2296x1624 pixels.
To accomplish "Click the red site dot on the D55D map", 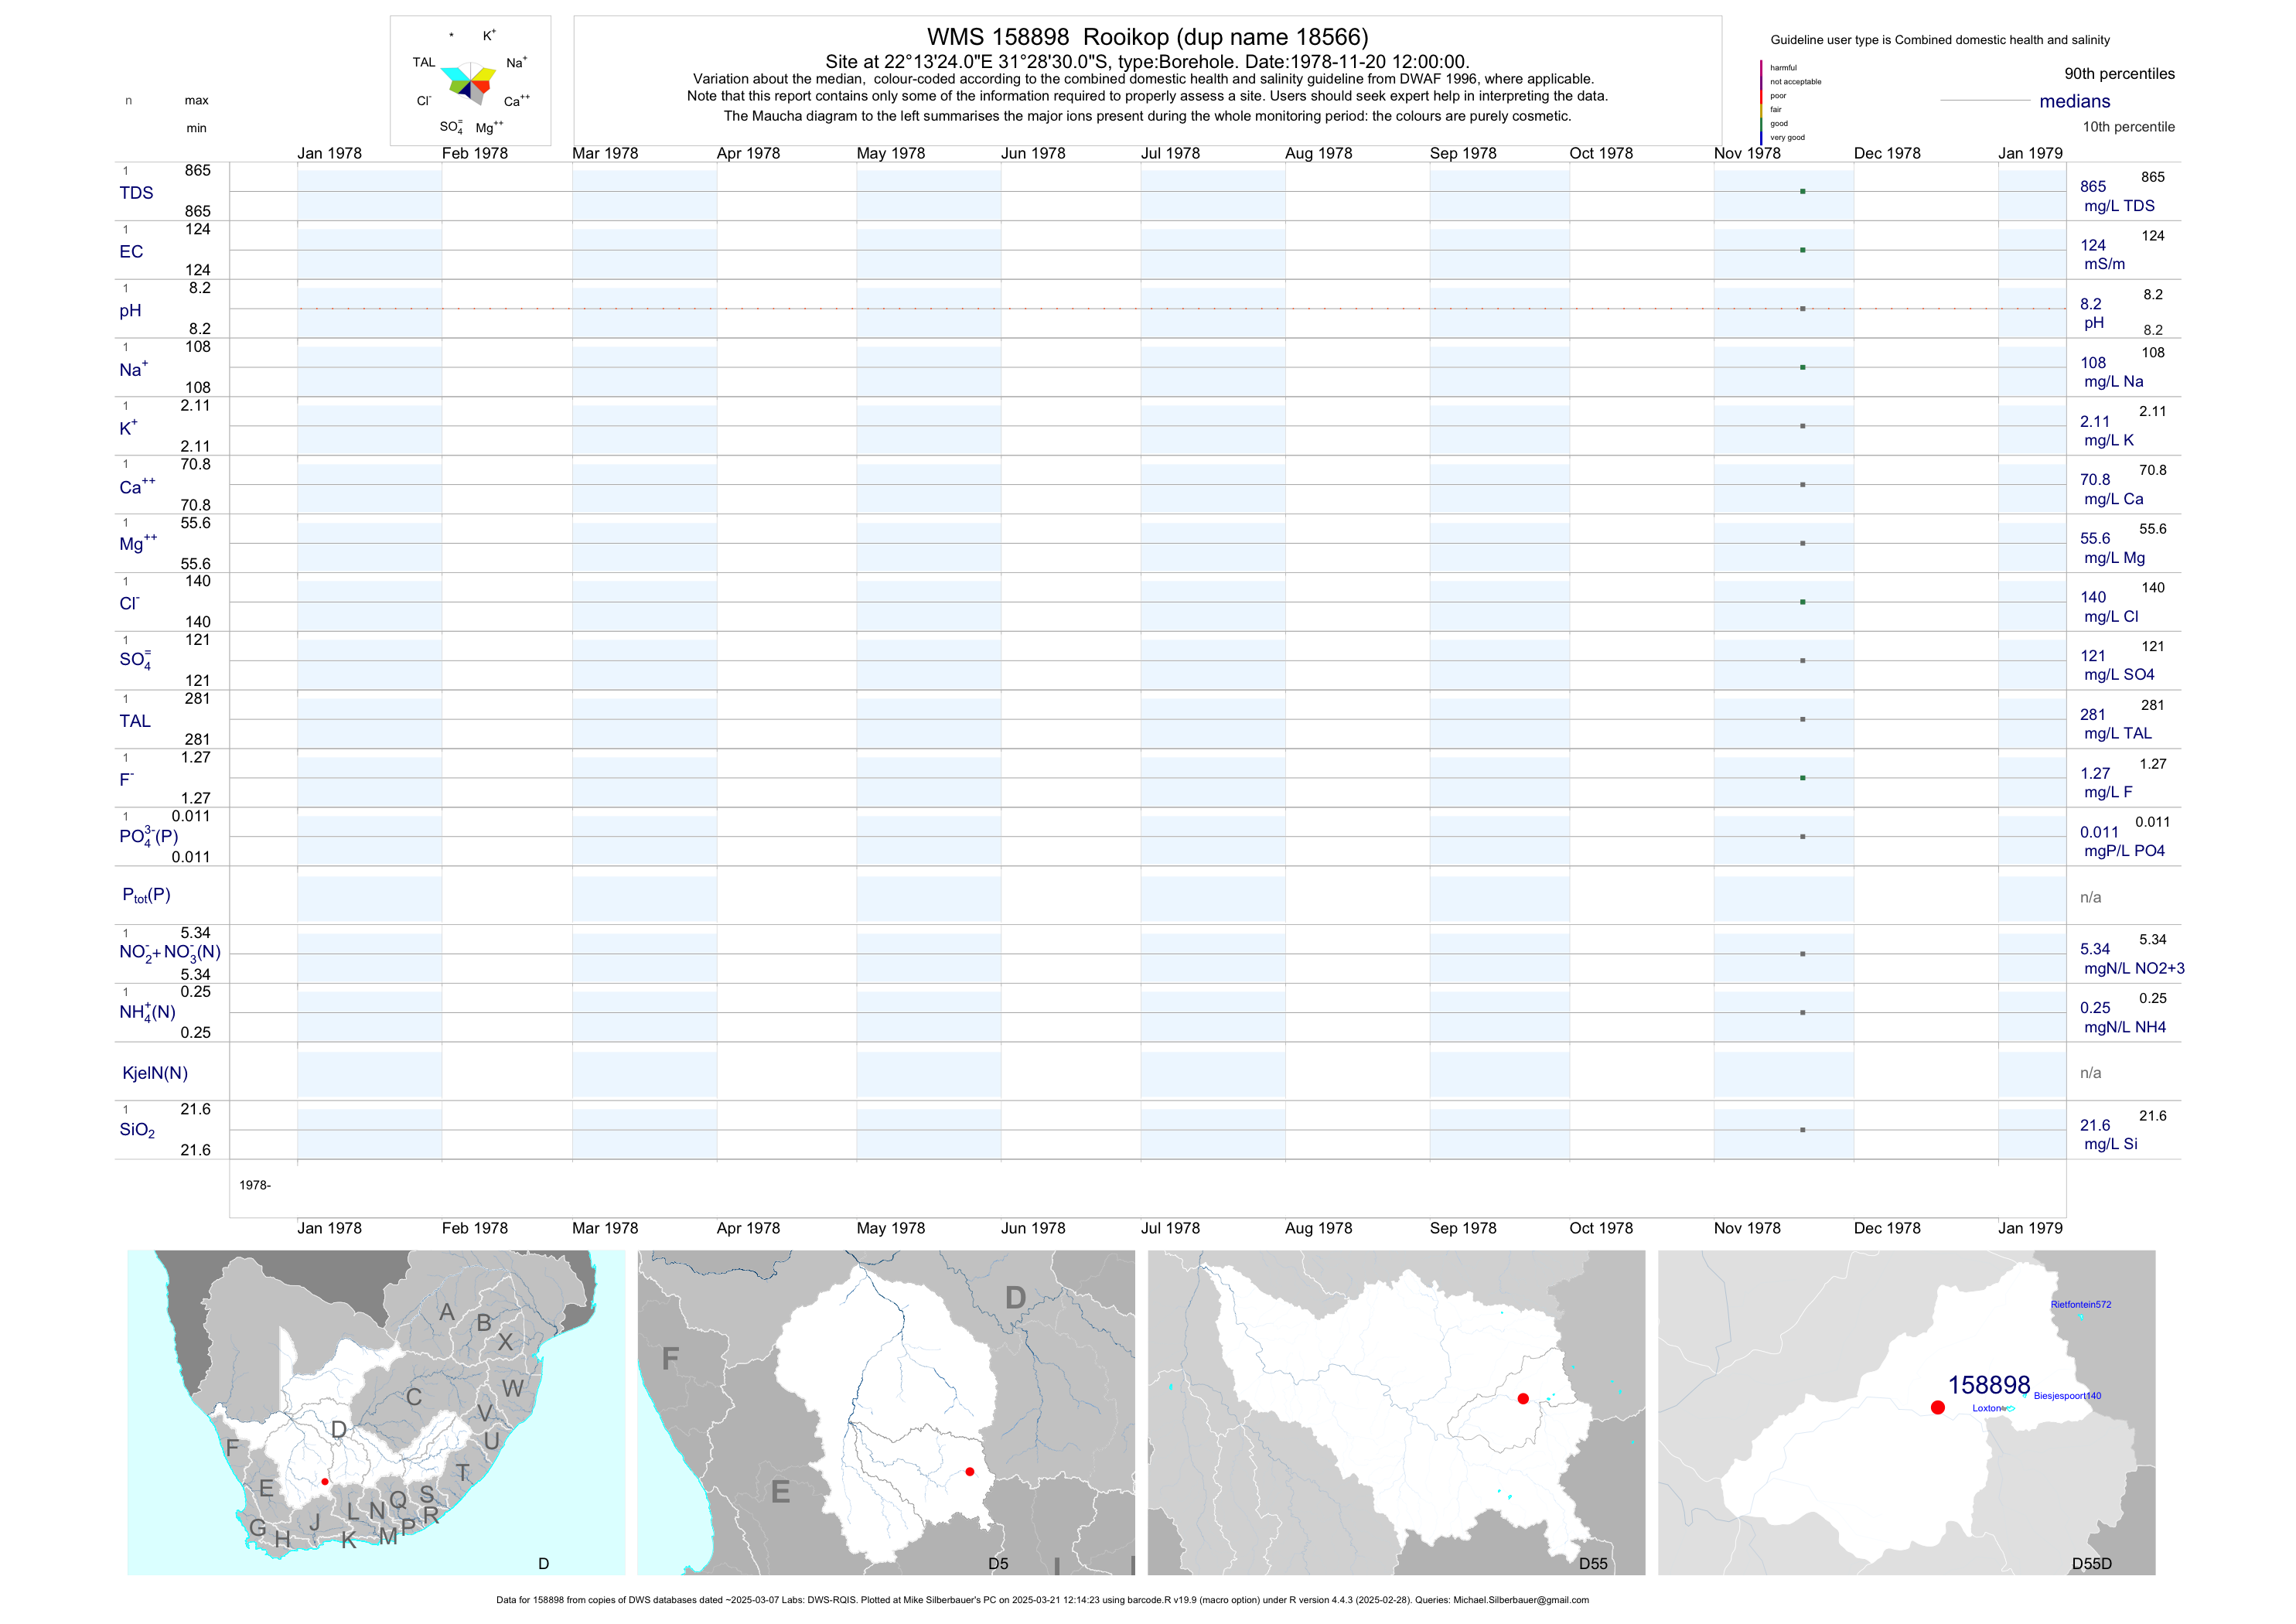I will coord(1937,1407).
